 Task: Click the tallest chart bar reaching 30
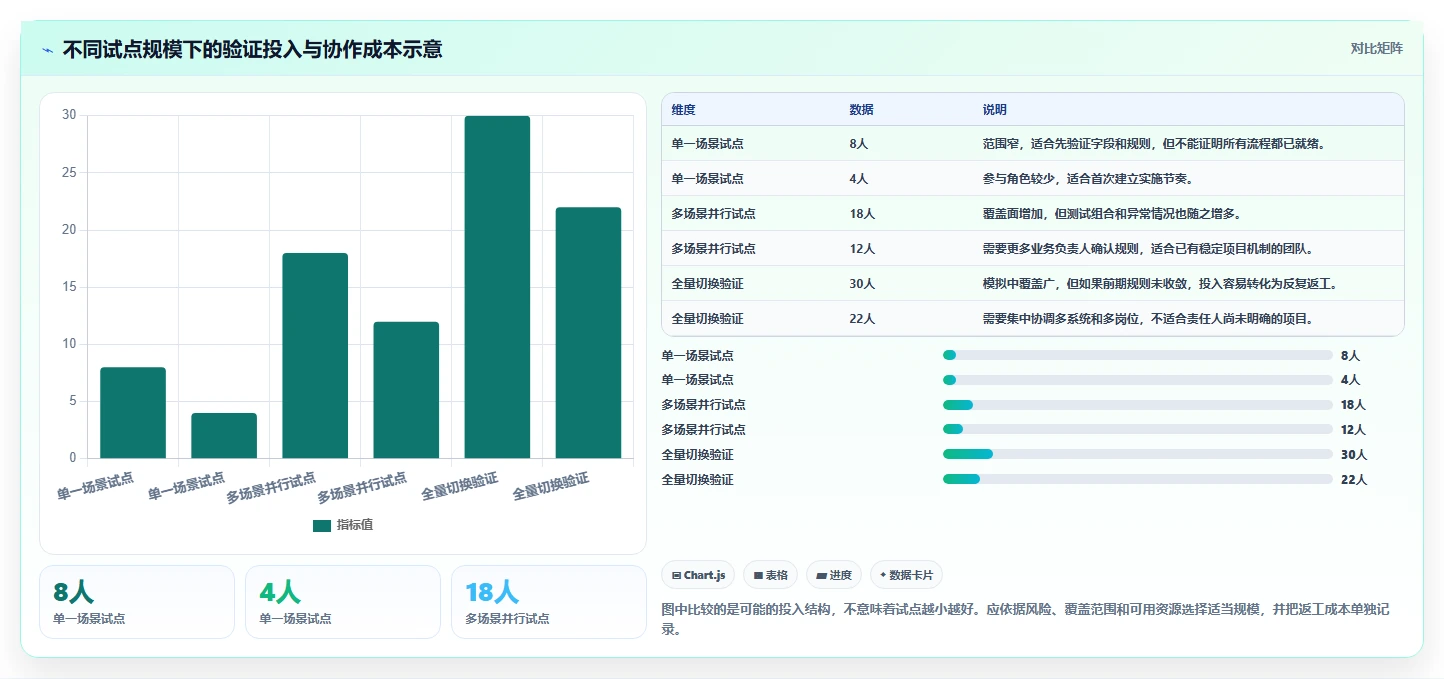497,287
